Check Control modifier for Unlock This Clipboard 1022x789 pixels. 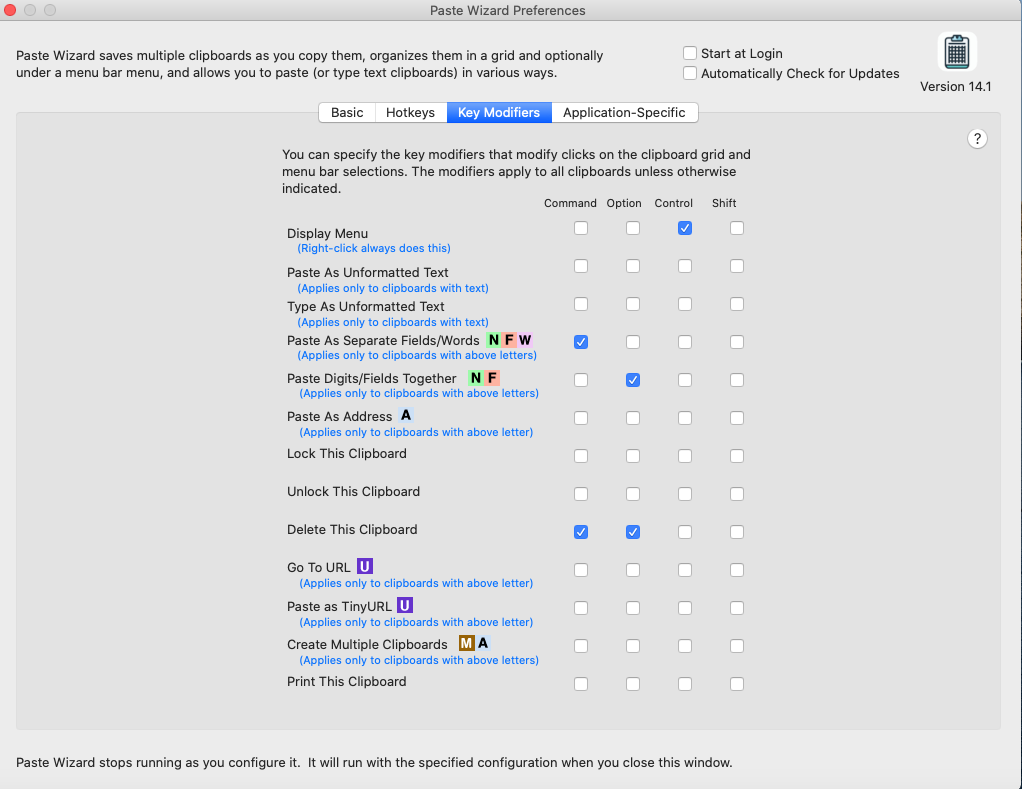coord(685,494)
